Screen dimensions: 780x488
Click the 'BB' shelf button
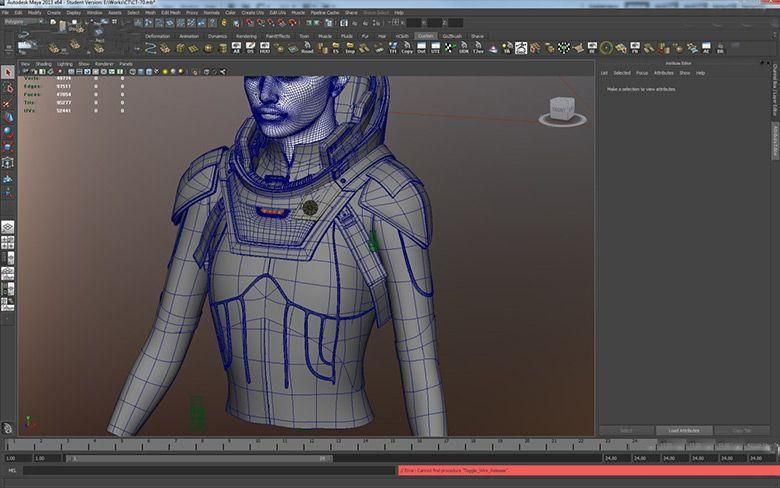tap(720, 48)
